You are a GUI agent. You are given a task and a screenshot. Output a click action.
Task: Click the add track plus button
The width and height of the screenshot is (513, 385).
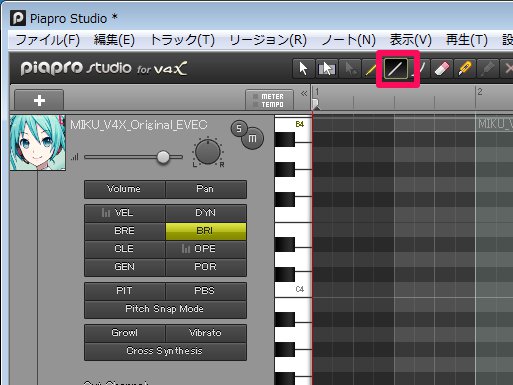click(x=39, y=100)
